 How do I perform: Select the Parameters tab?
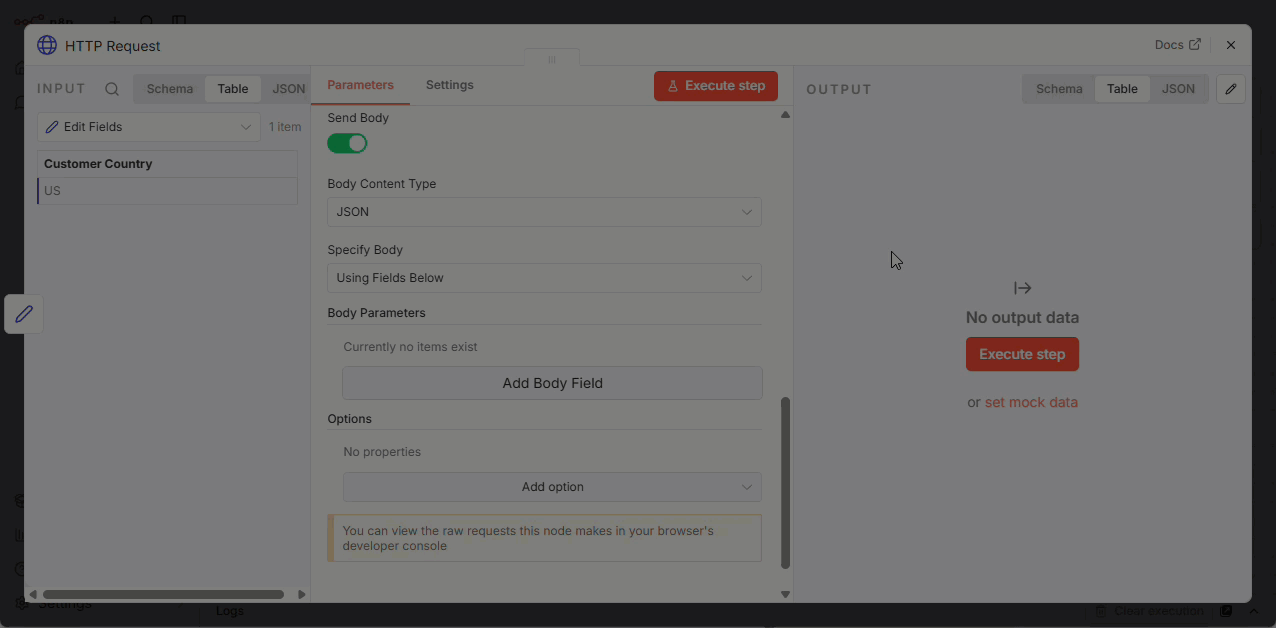tap(360, 85)
